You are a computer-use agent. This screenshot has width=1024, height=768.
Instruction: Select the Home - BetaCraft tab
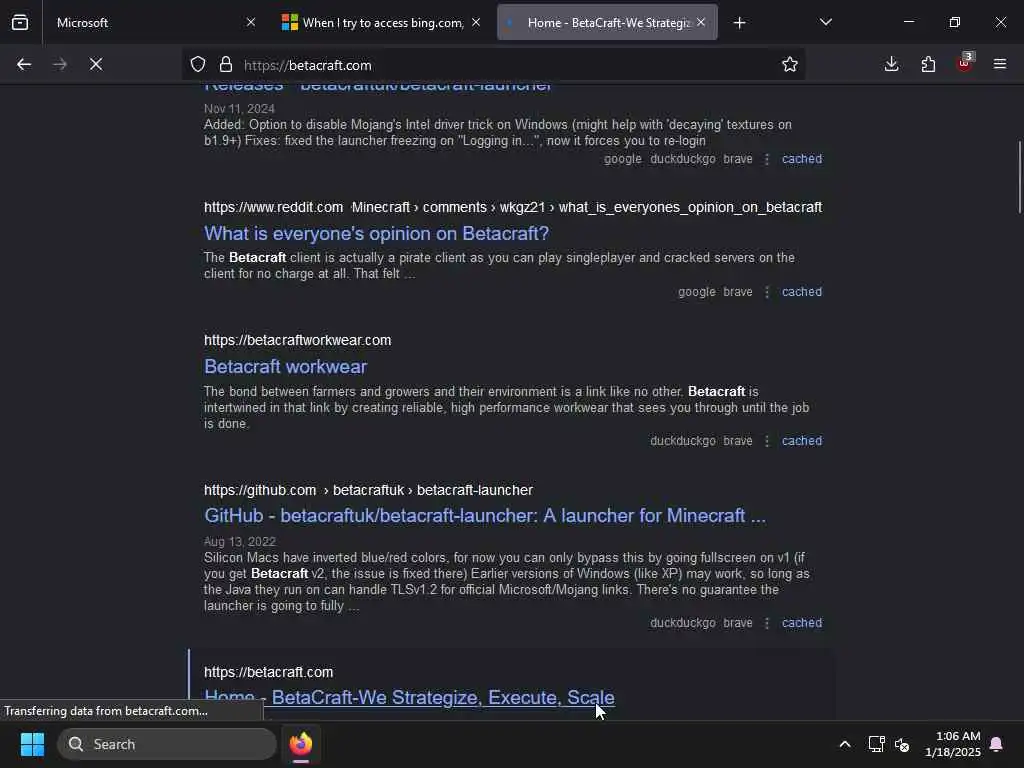point(607,22)
